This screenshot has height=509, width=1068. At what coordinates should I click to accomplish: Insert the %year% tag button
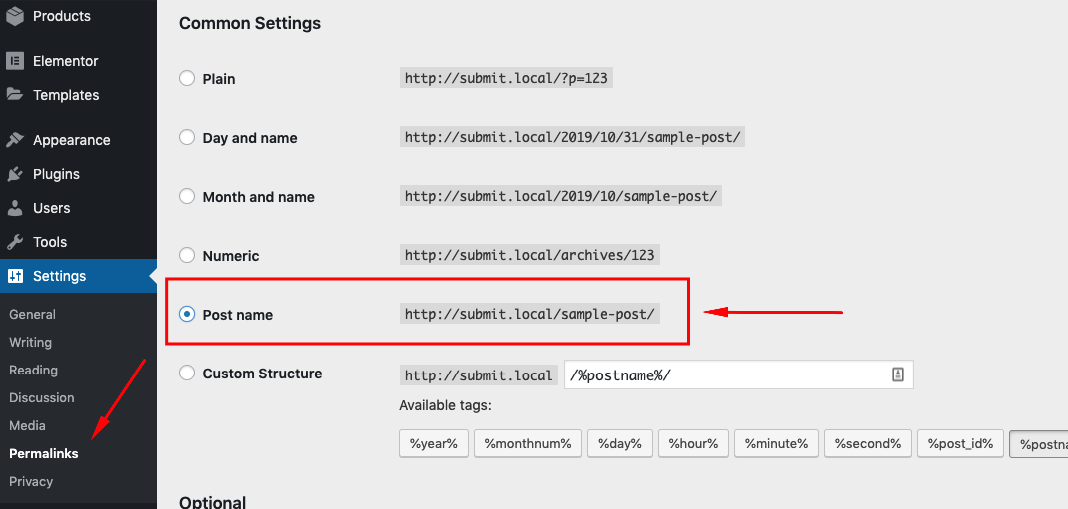(x=433, y=444)
